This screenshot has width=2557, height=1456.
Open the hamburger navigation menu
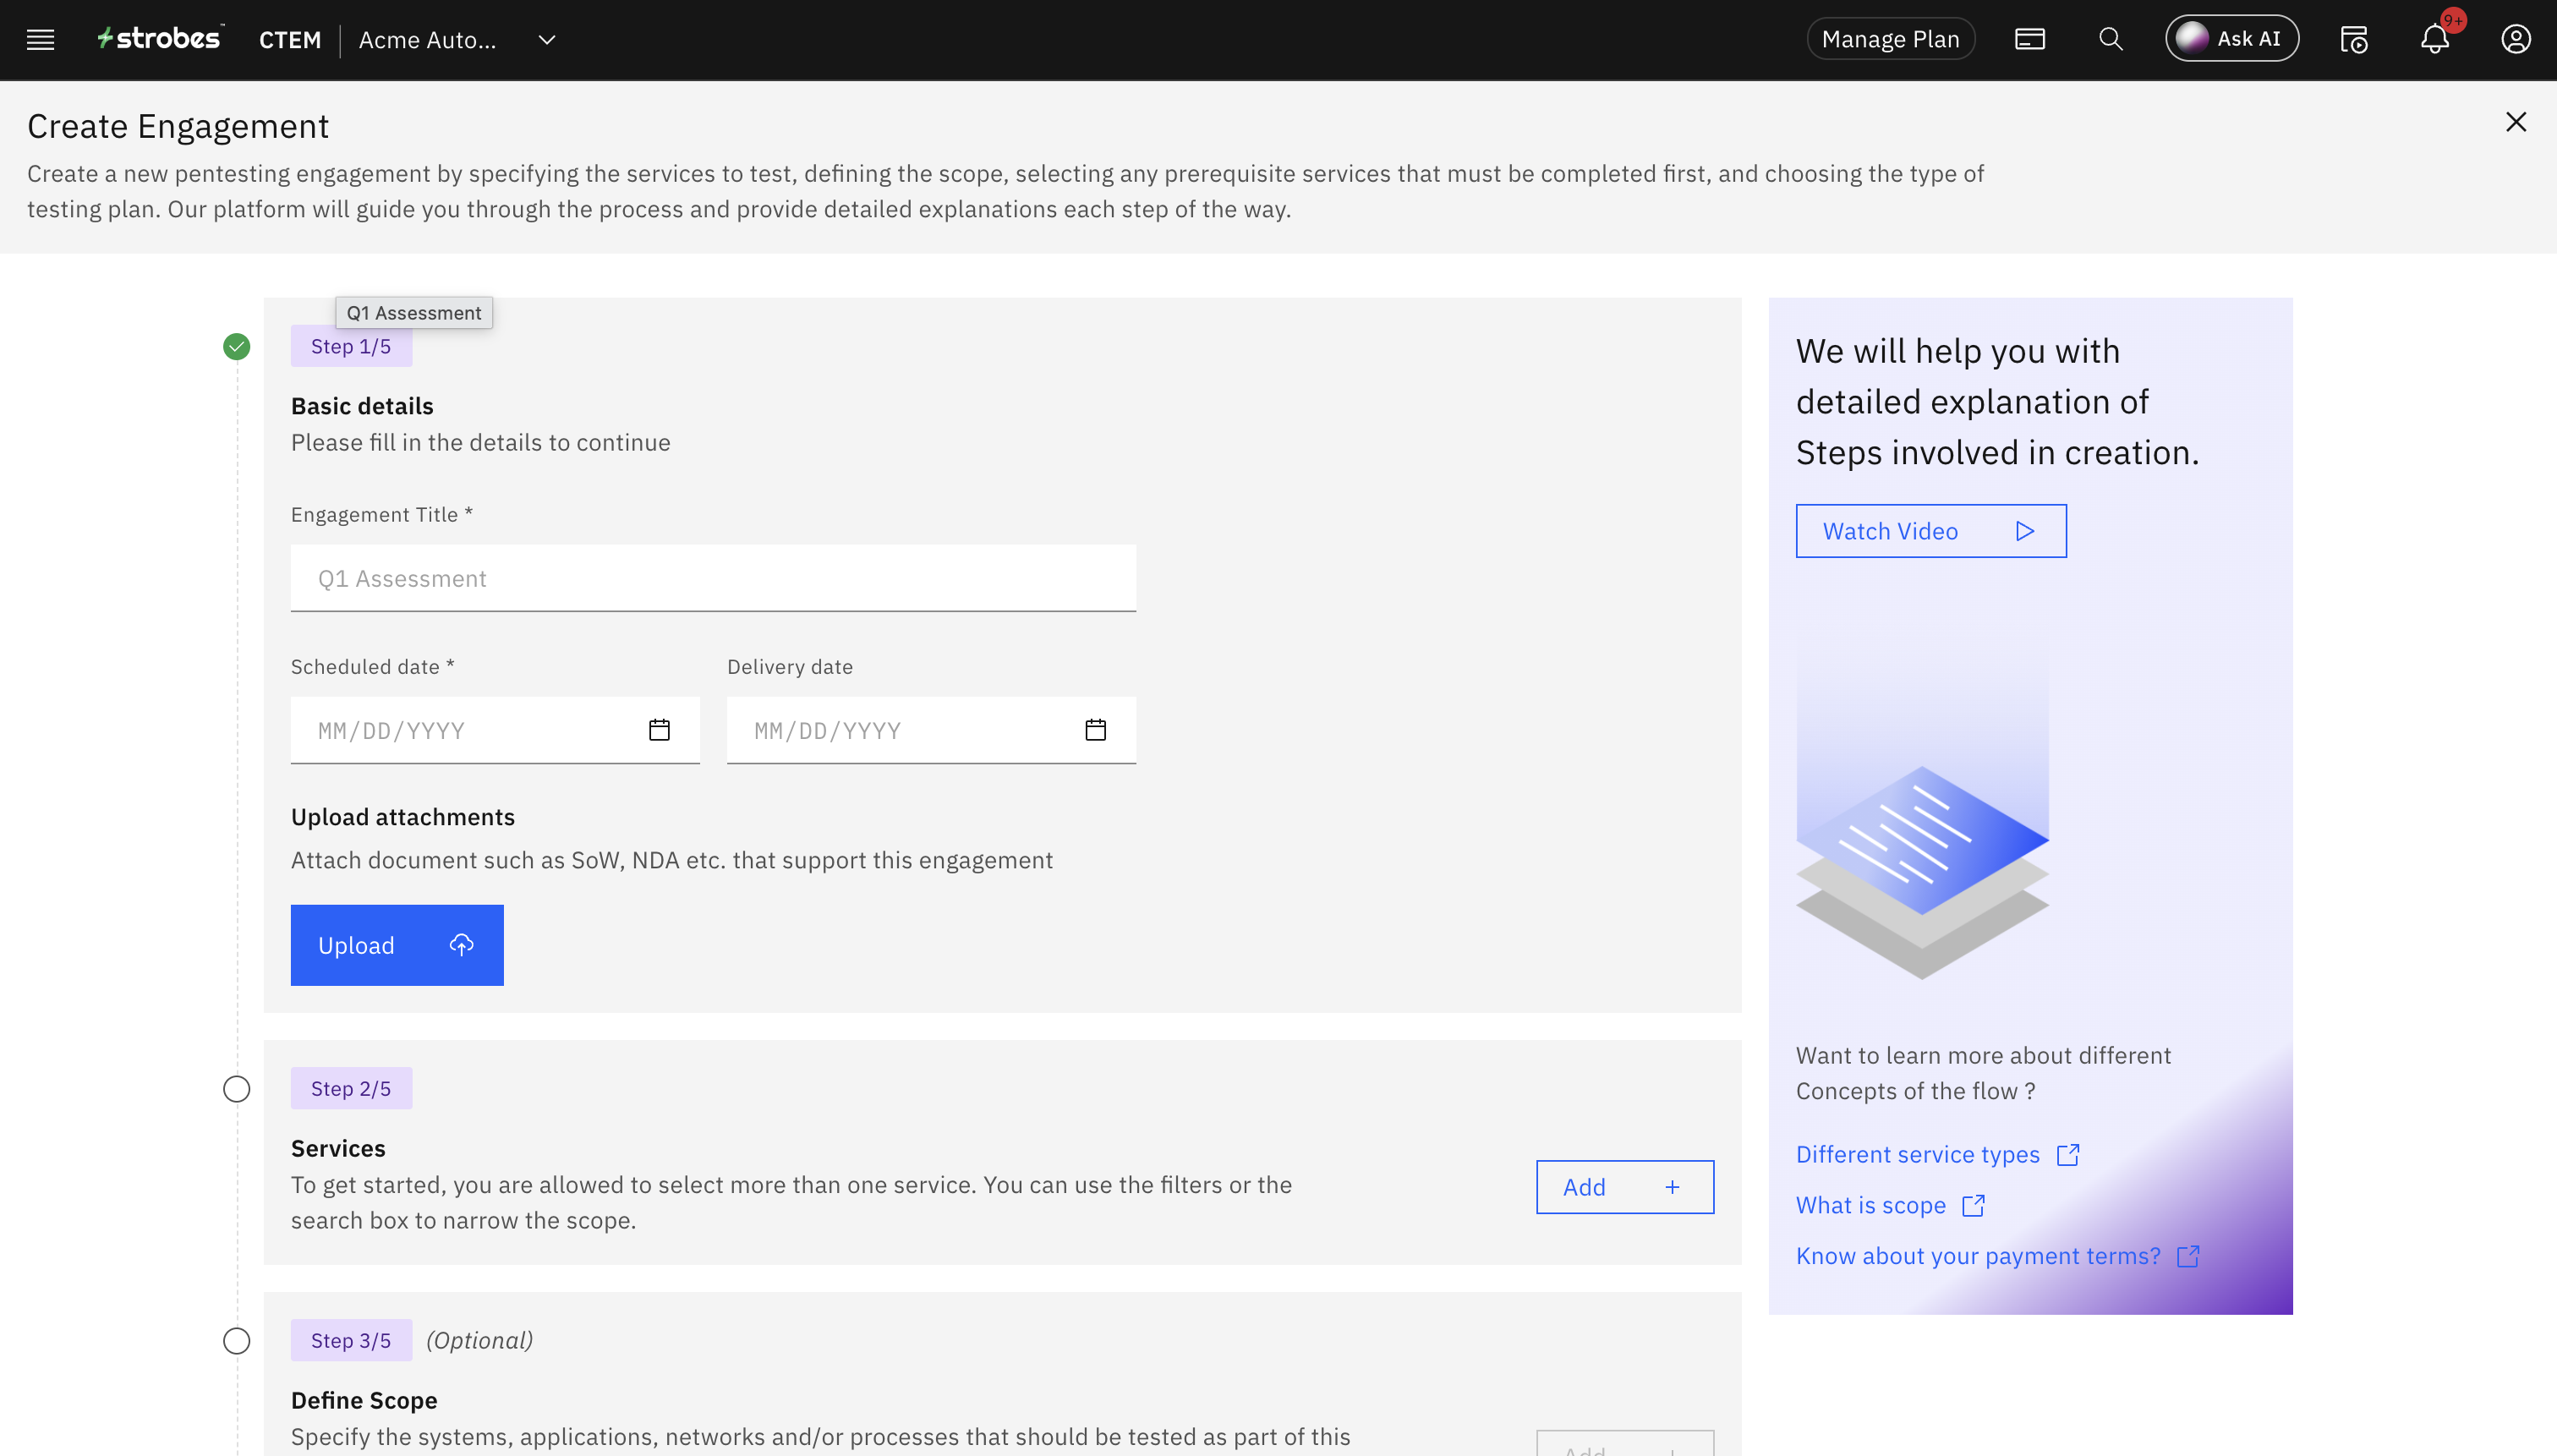(40, 40)
